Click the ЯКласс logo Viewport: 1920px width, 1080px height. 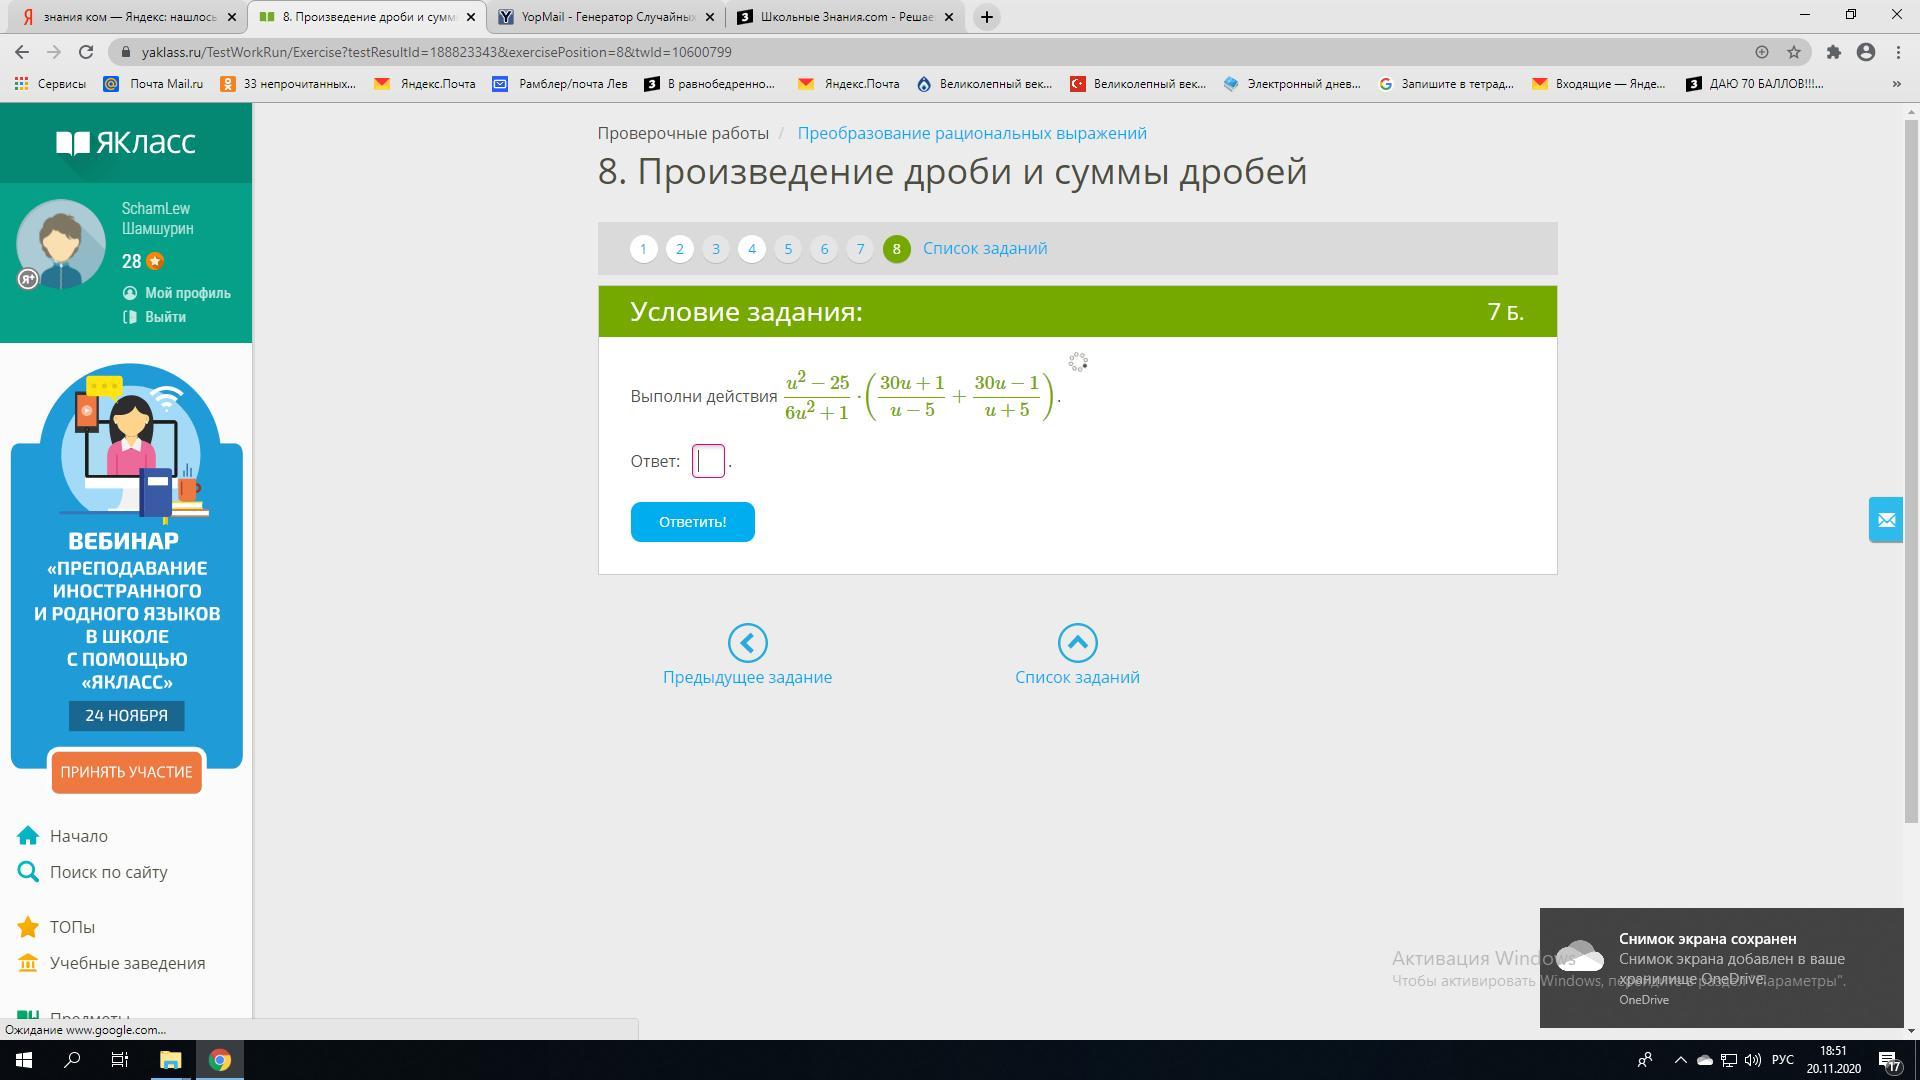[126, 143]
